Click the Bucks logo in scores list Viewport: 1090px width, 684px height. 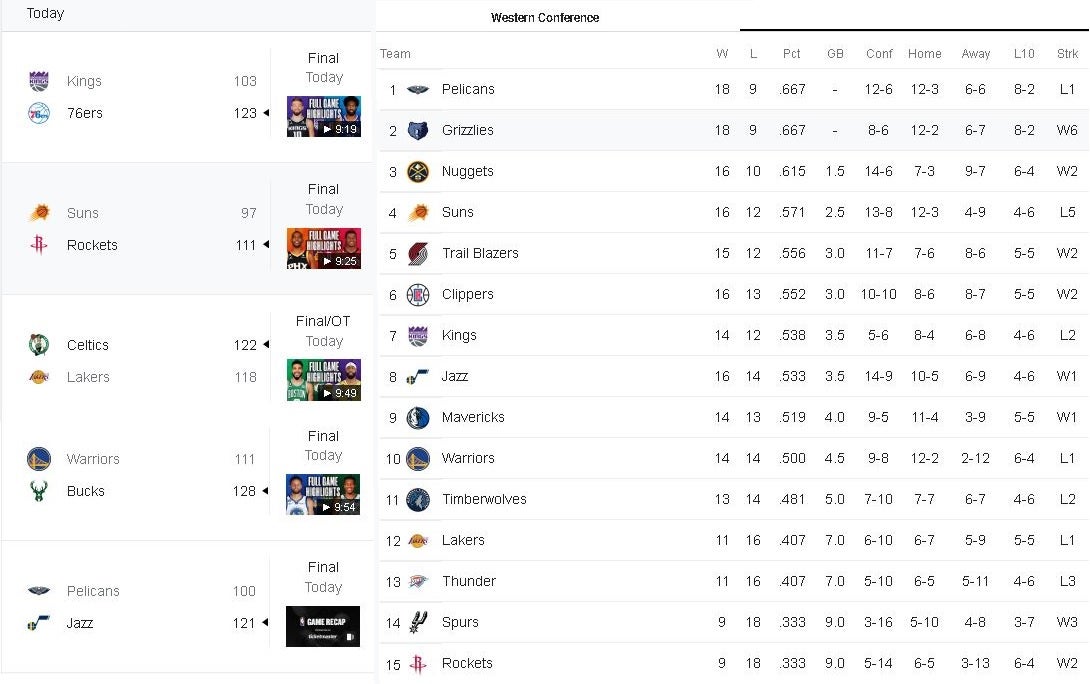coord(39,491)
